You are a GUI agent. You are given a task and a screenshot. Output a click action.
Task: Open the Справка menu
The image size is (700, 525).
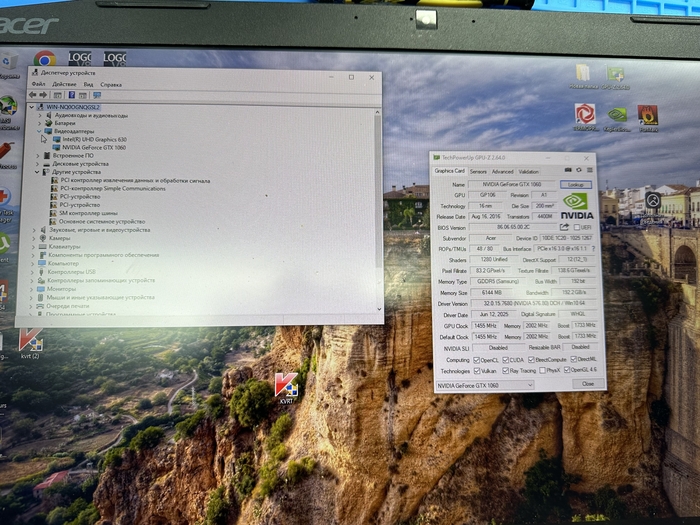(111, 84)
